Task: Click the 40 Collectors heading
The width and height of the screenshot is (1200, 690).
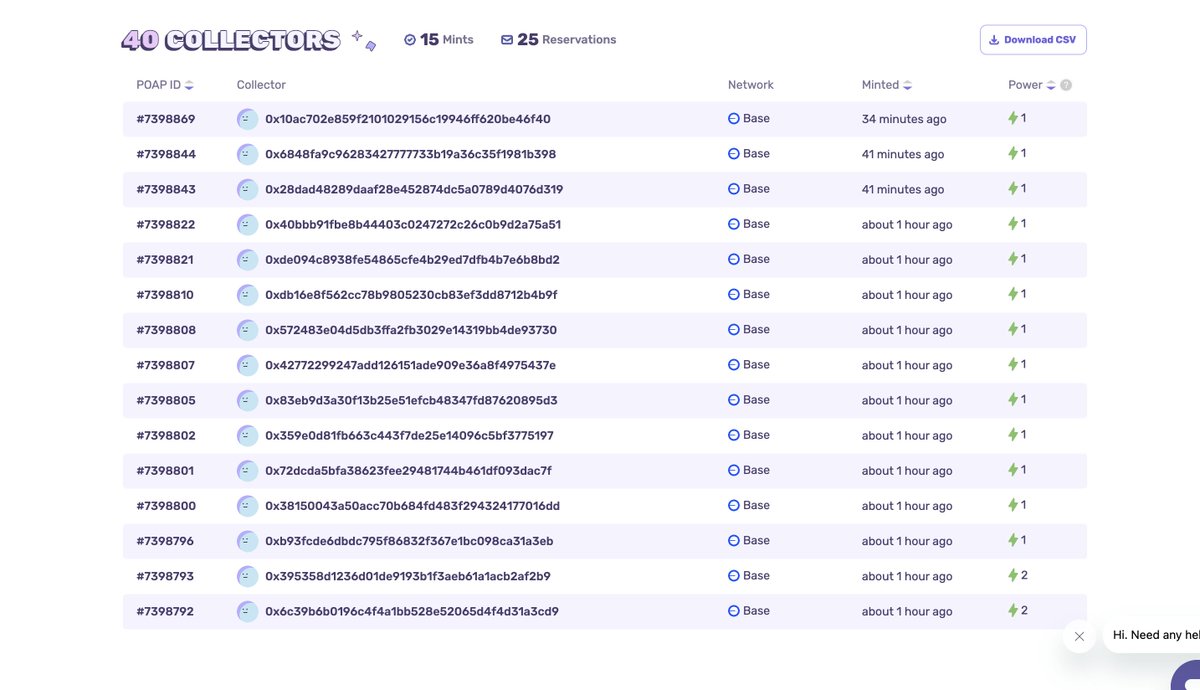Action: click(x=231, y=40)
